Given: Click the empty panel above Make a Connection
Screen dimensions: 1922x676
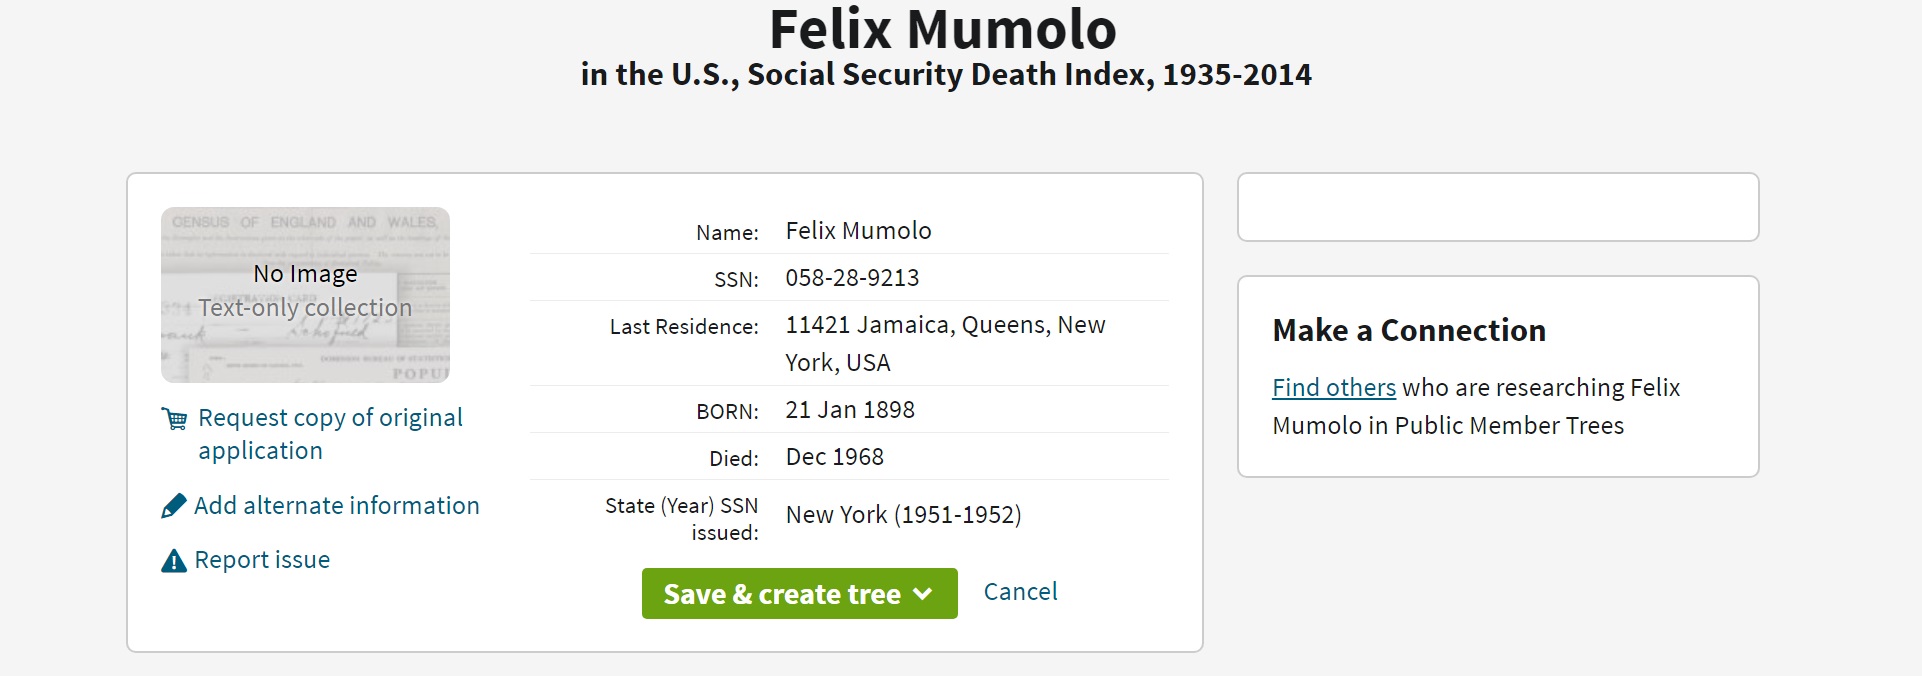Looking at the screenshot, I should point(1497,207).
